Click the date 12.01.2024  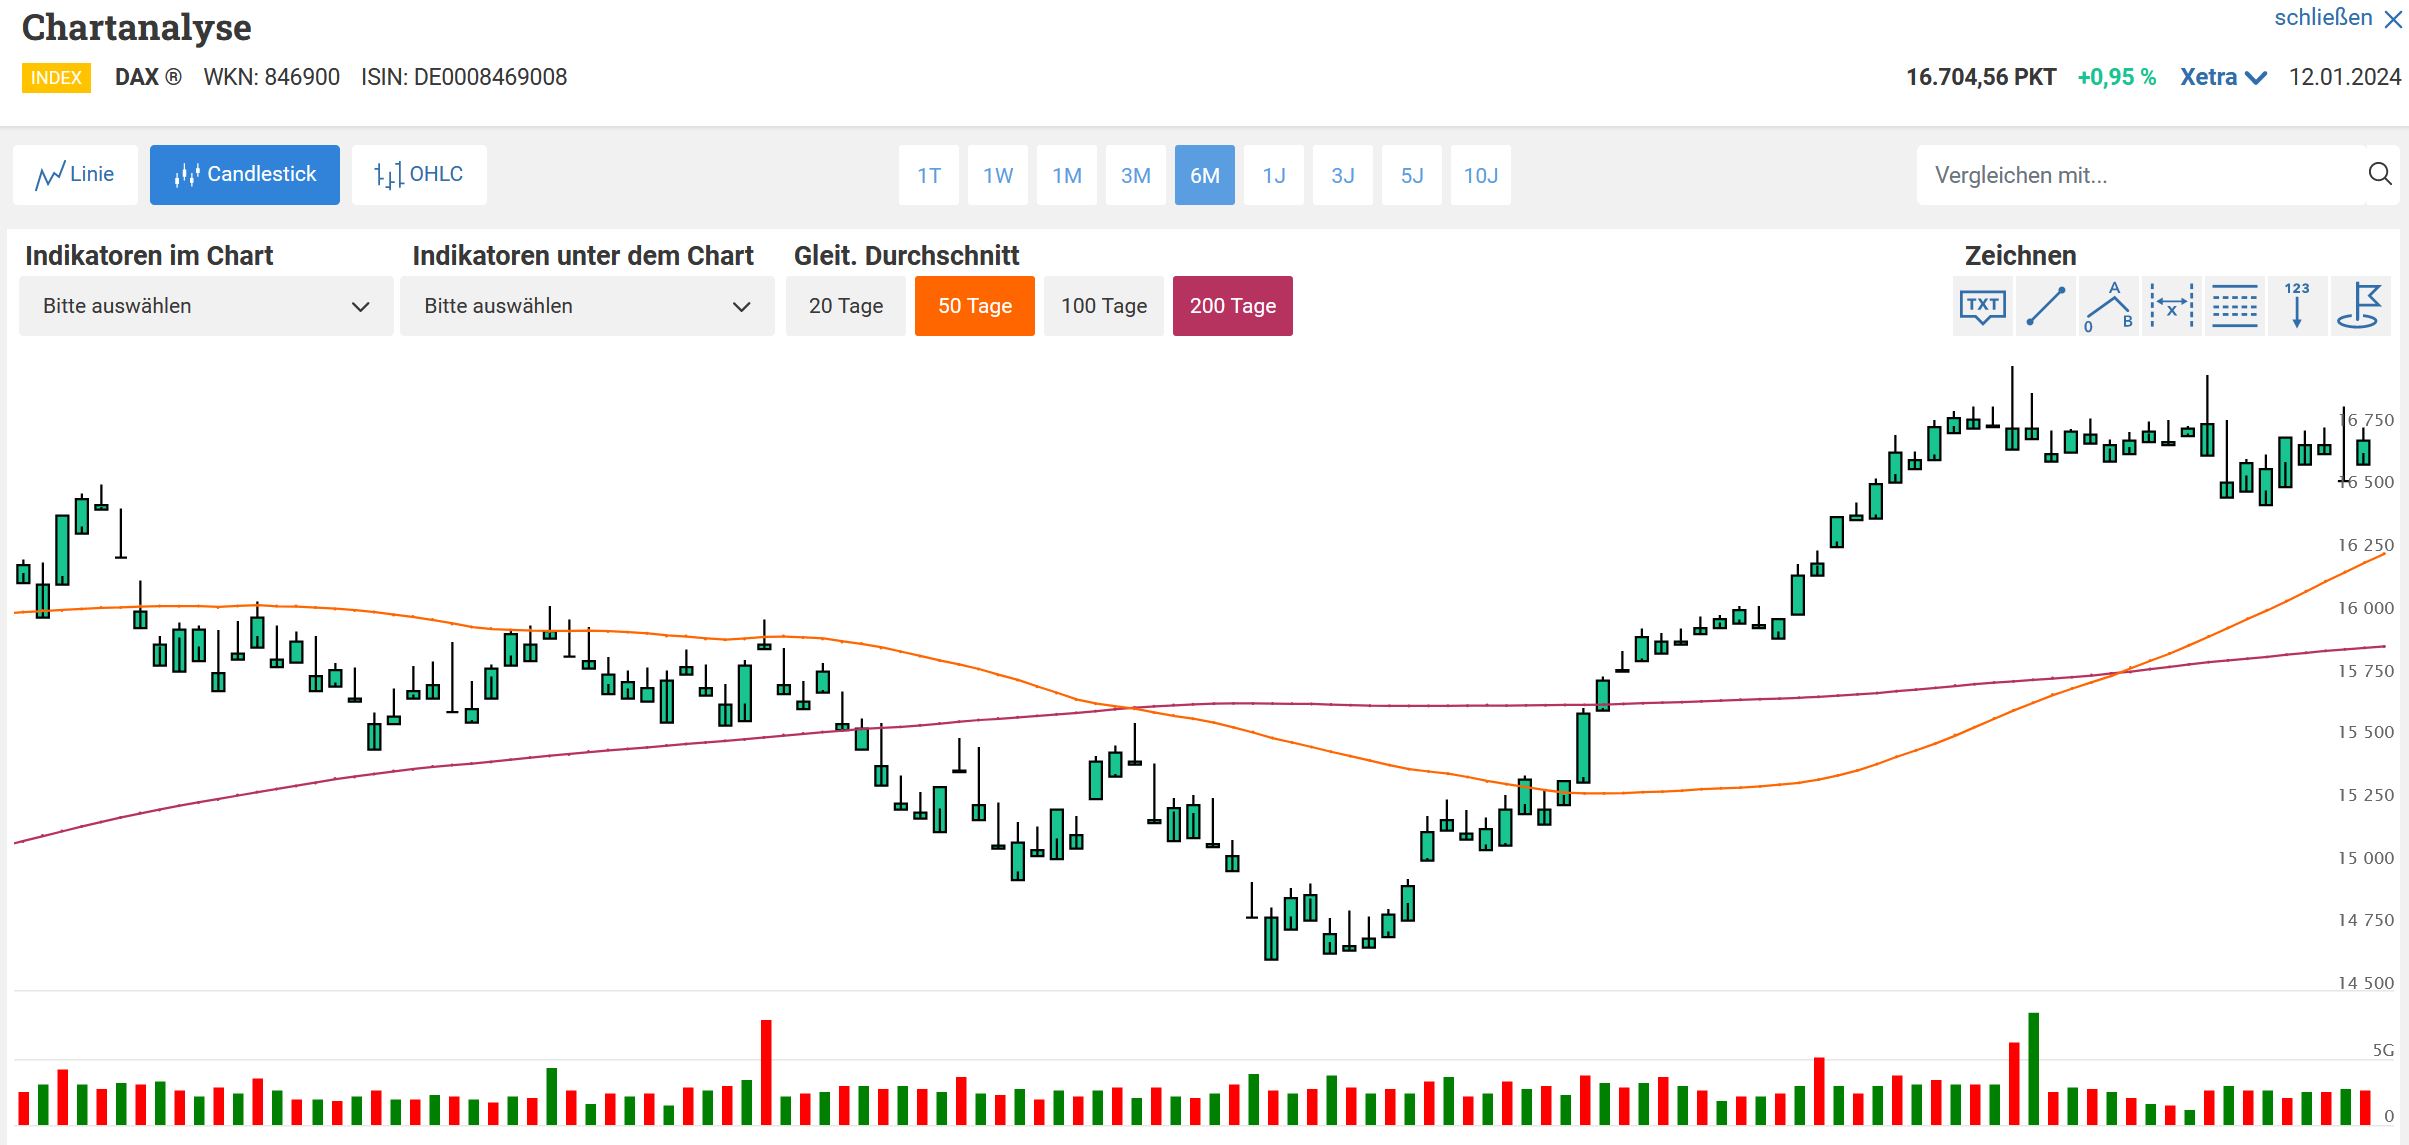(x=2345, y=77)
